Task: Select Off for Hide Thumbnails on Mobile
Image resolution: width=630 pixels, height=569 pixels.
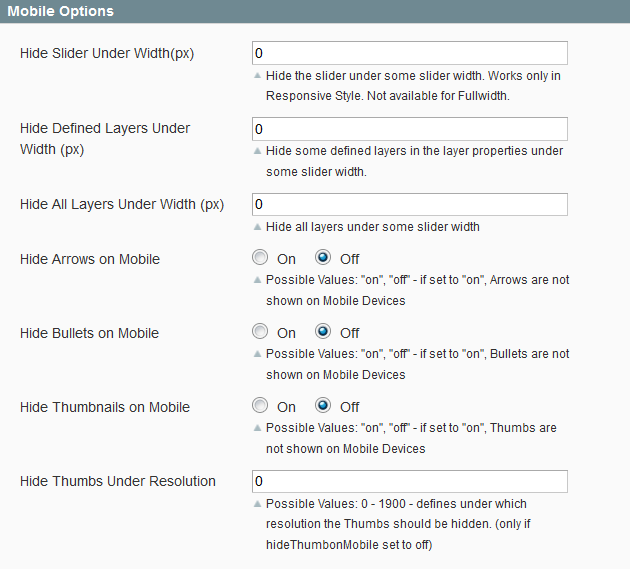Action: click(323, 405)
